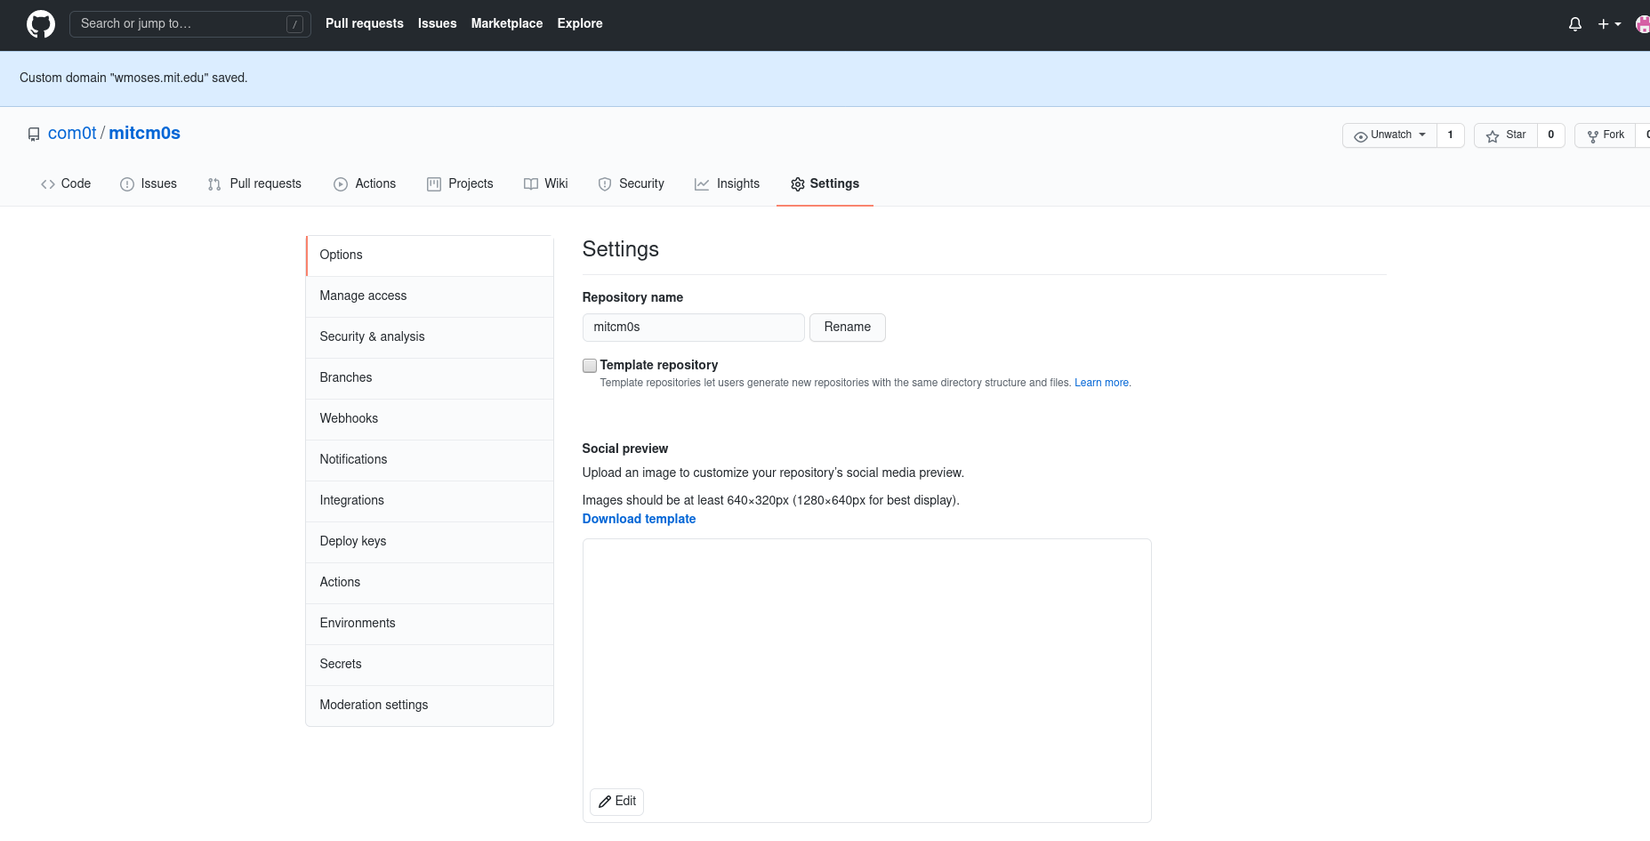The height and width of the screenshot is (841, 1650).
Task: Open Actions settings in sidebar
Action: click(430, 584)
